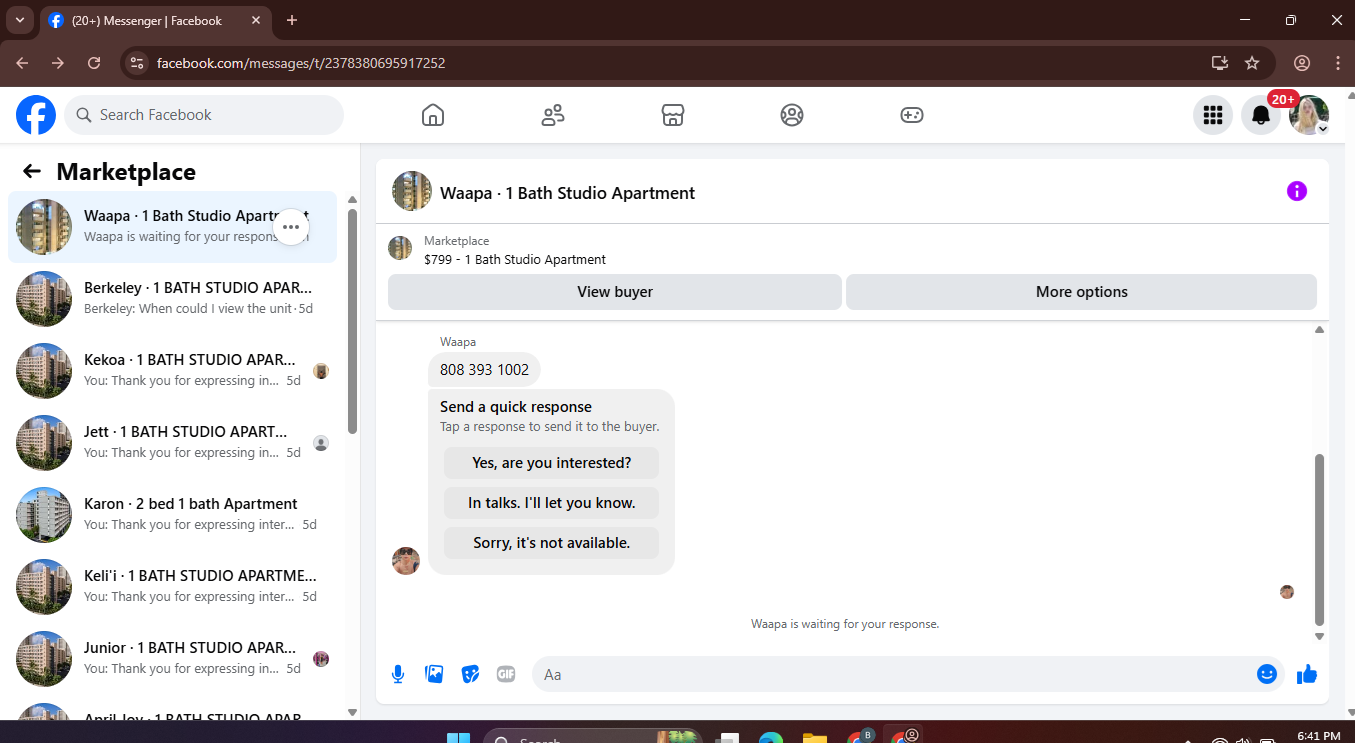
Task: Click install app icon in address bar
Action: (1219, 63)
